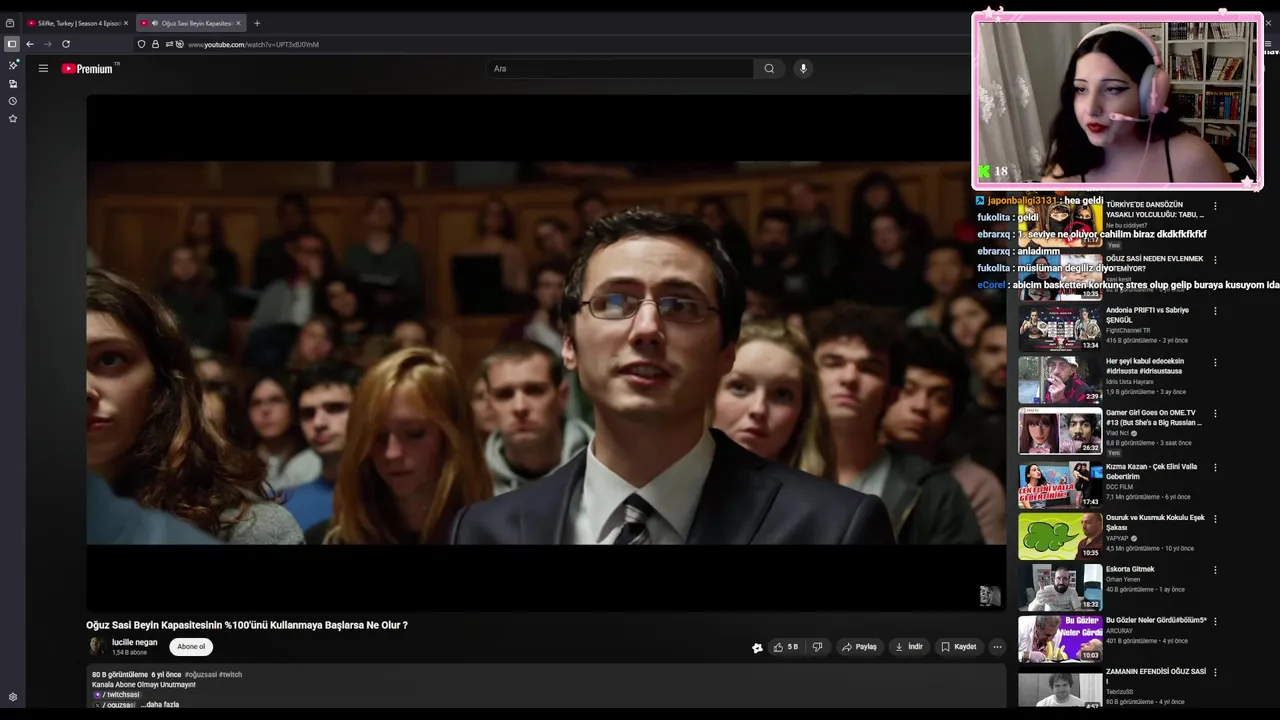
Task: Click the youtube.com address bar URL
Action: (x=253, y=44)
